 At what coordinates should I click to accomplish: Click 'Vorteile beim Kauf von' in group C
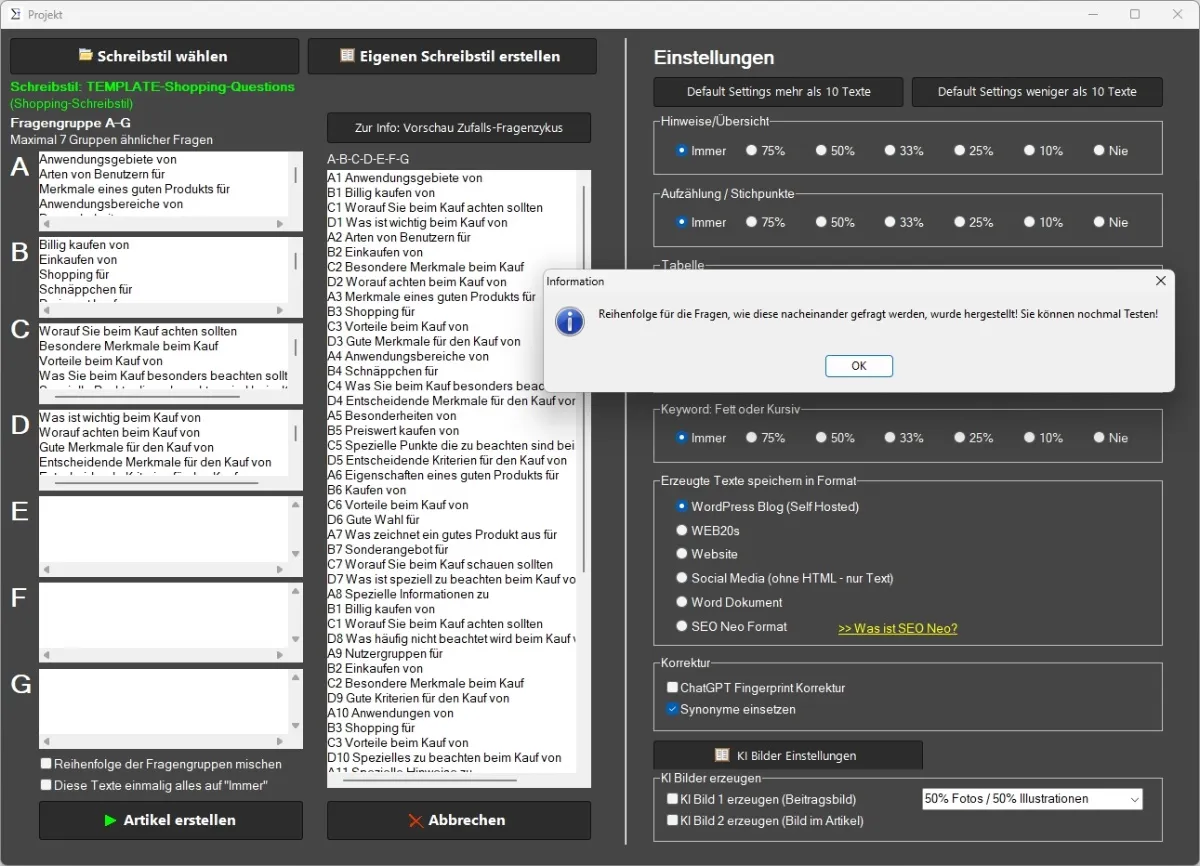(101, 361)
